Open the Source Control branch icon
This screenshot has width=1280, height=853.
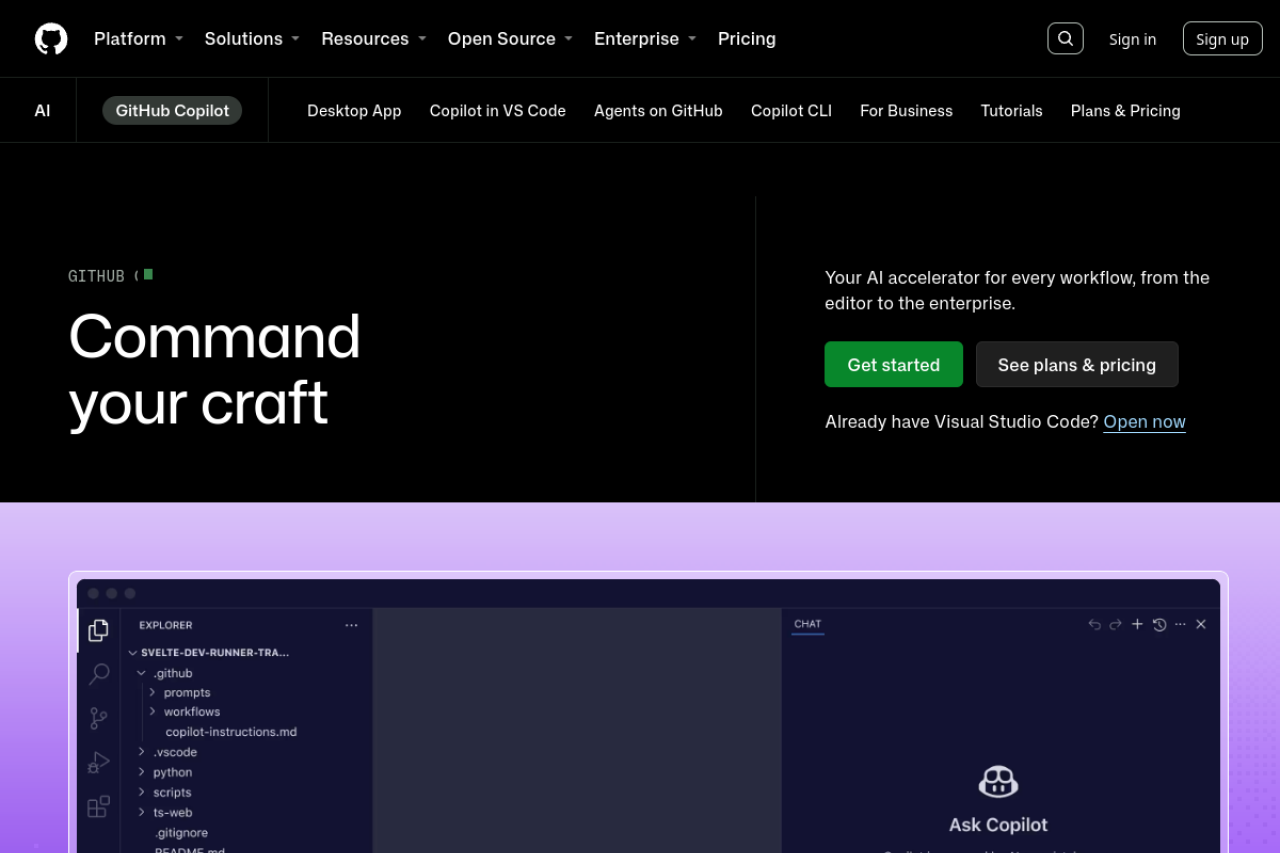tap(98, 718)
